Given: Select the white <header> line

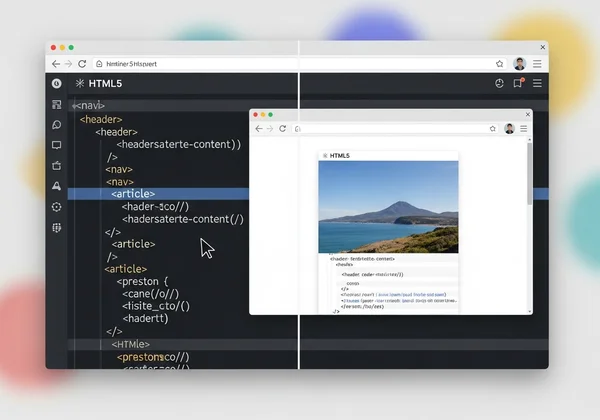Looking at the screenshot, I should [116, 132].
